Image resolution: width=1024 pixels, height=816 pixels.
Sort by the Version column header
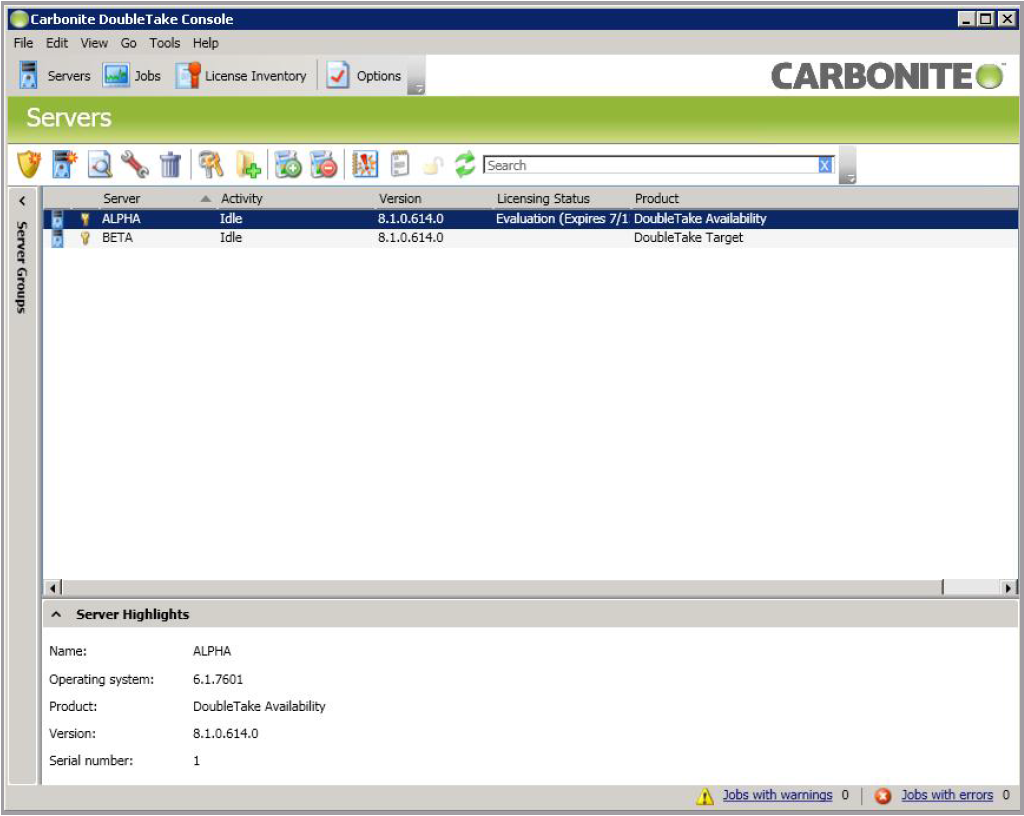click(x=400, y=198)
